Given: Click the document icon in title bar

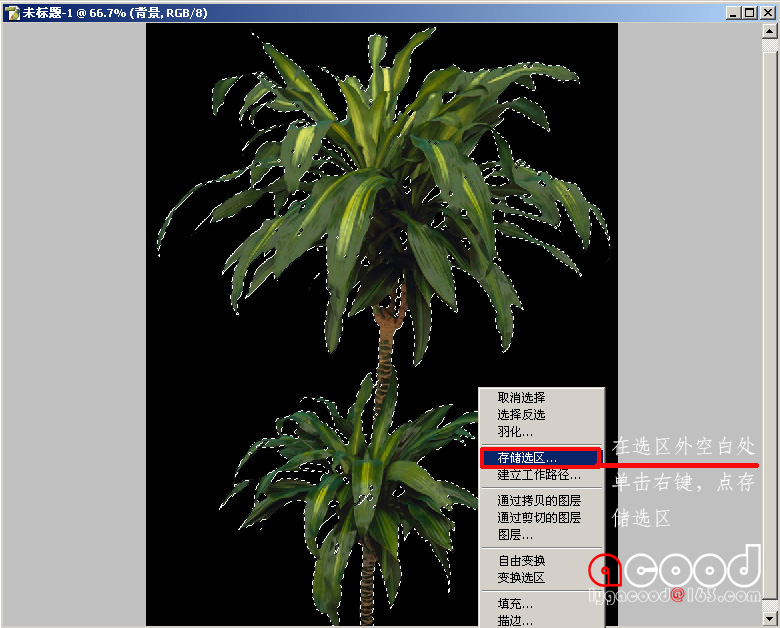Looking at the screenshot, I should tap(11, 12).
